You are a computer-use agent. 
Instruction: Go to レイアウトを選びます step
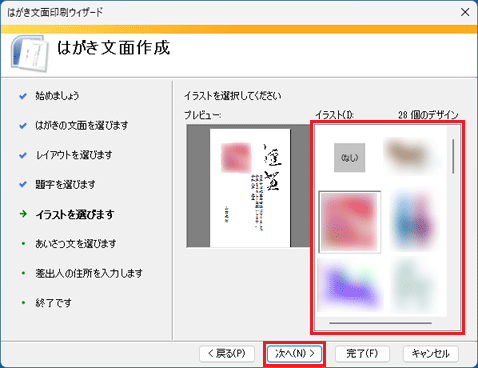point(74,155)
